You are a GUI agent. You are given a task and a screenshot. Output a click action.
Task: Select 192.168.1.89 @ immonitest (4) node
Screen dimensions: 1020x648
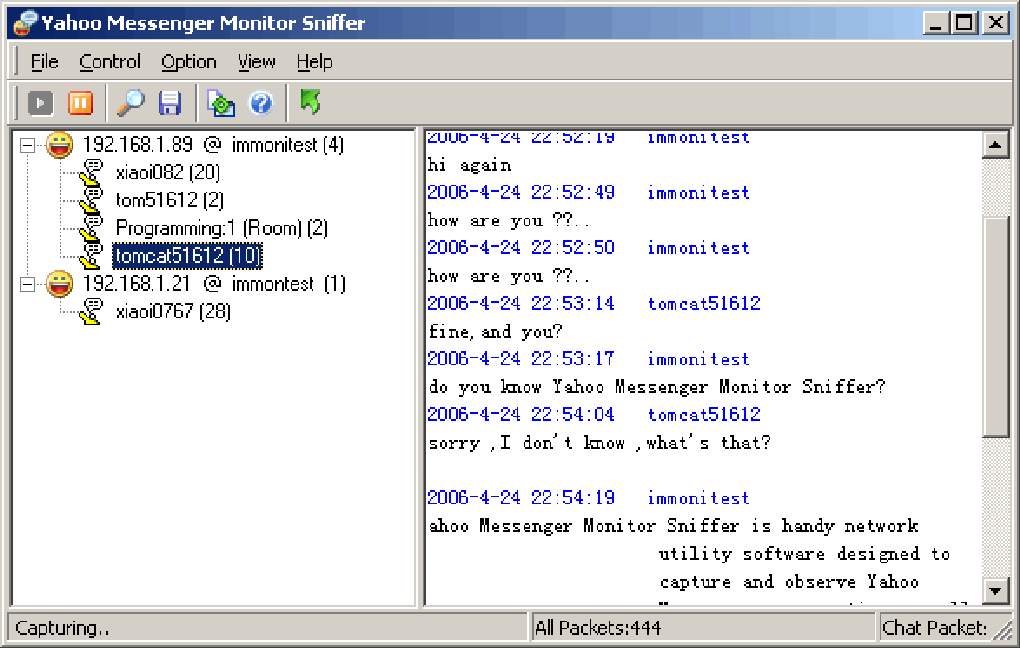pos(213,144)
